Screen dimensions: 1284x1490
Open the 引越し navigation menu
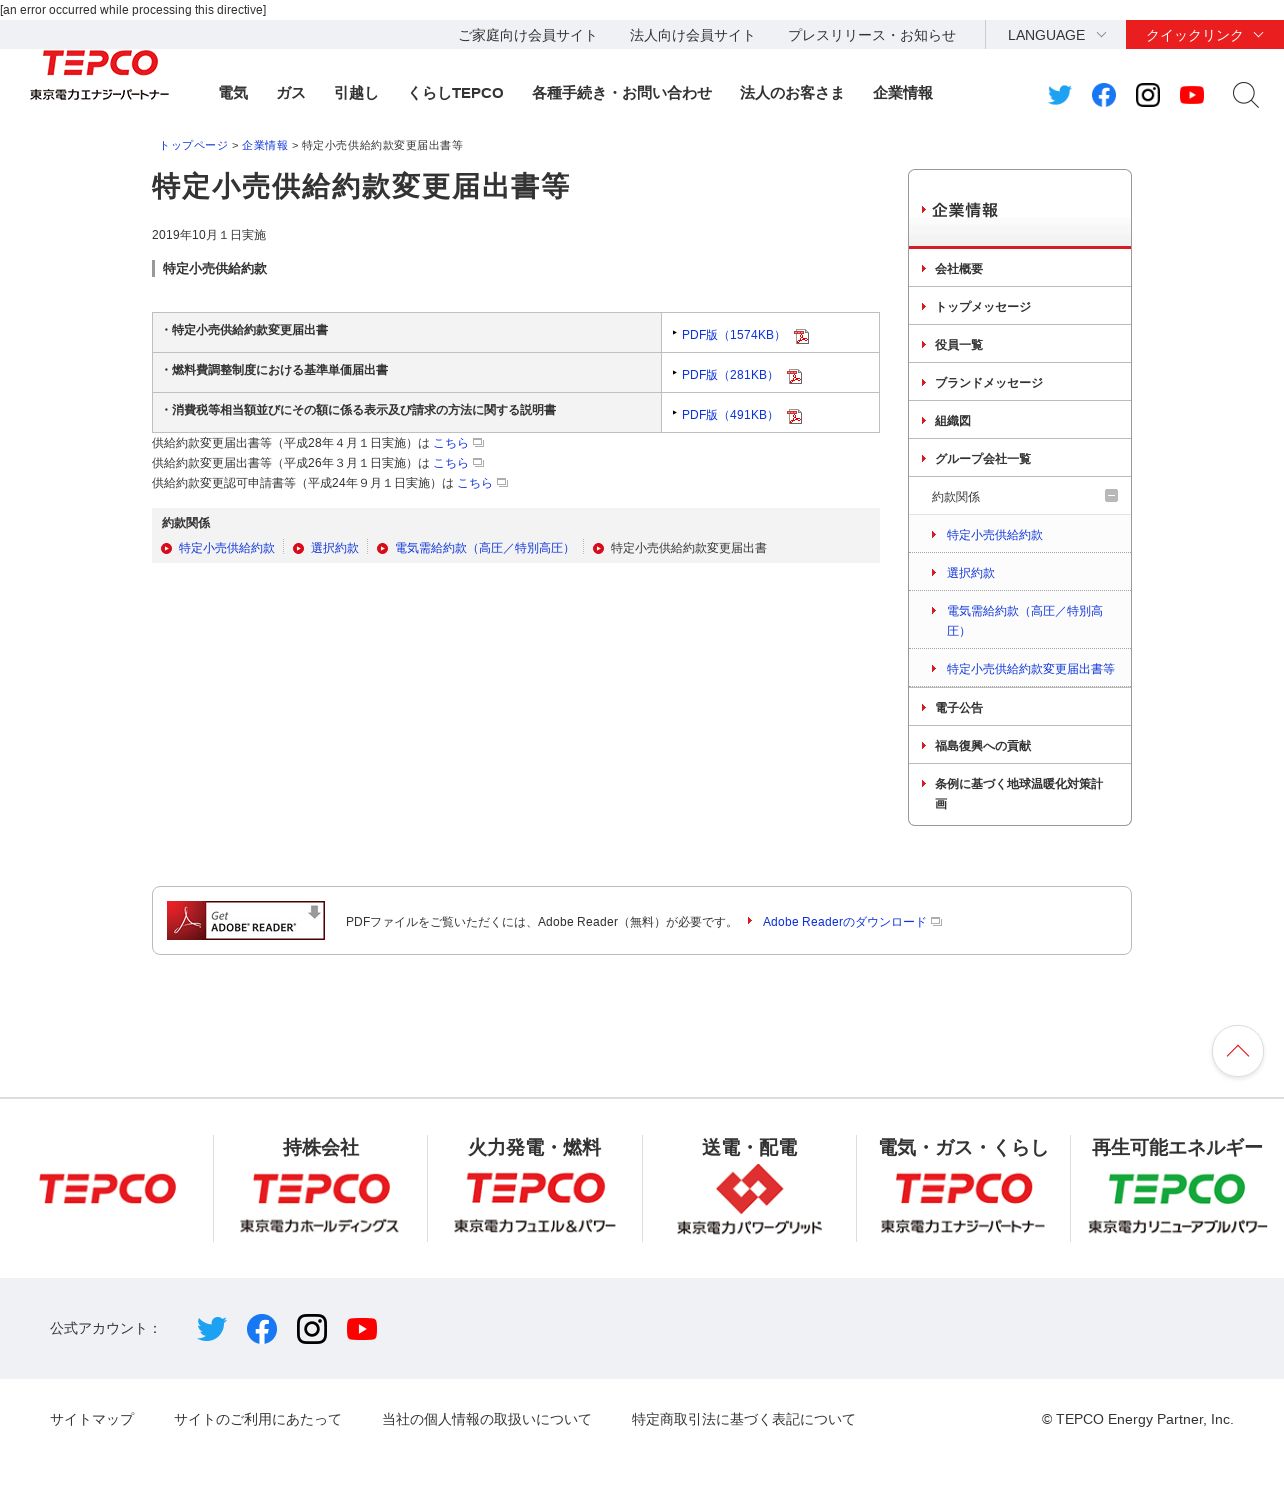pos(356,93)
